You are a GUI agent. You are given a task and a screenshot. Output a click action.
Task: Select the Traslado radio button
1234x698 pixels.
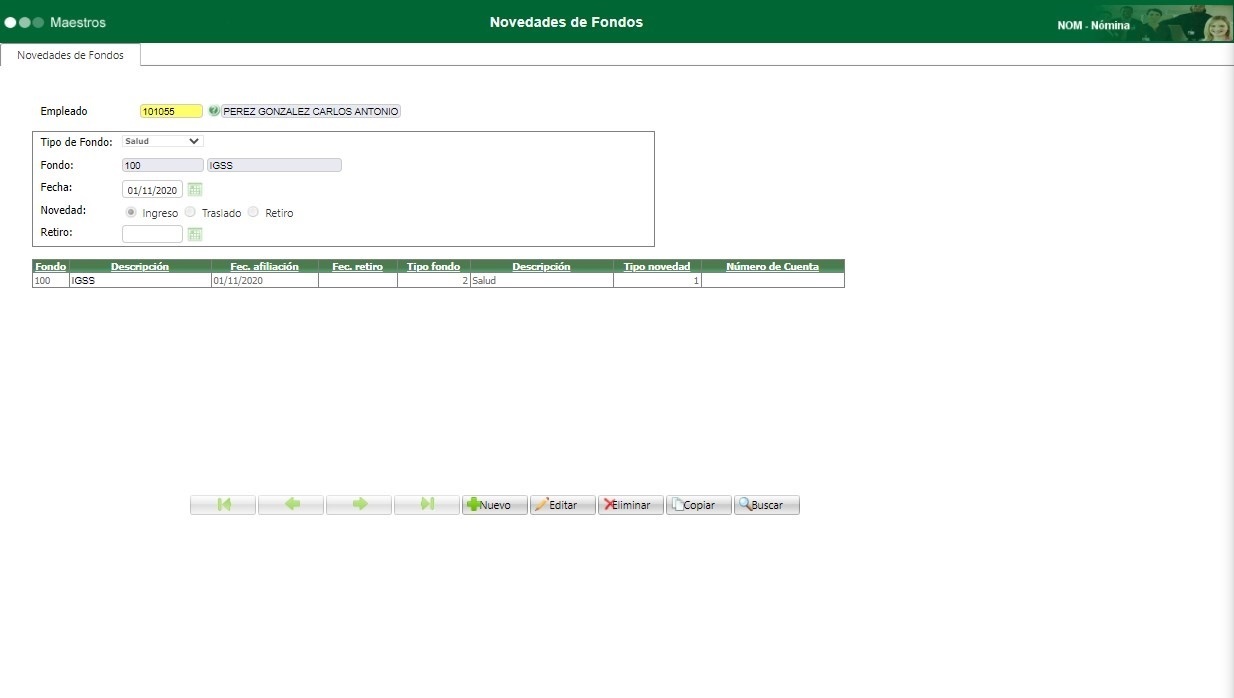tap(188, 212)
